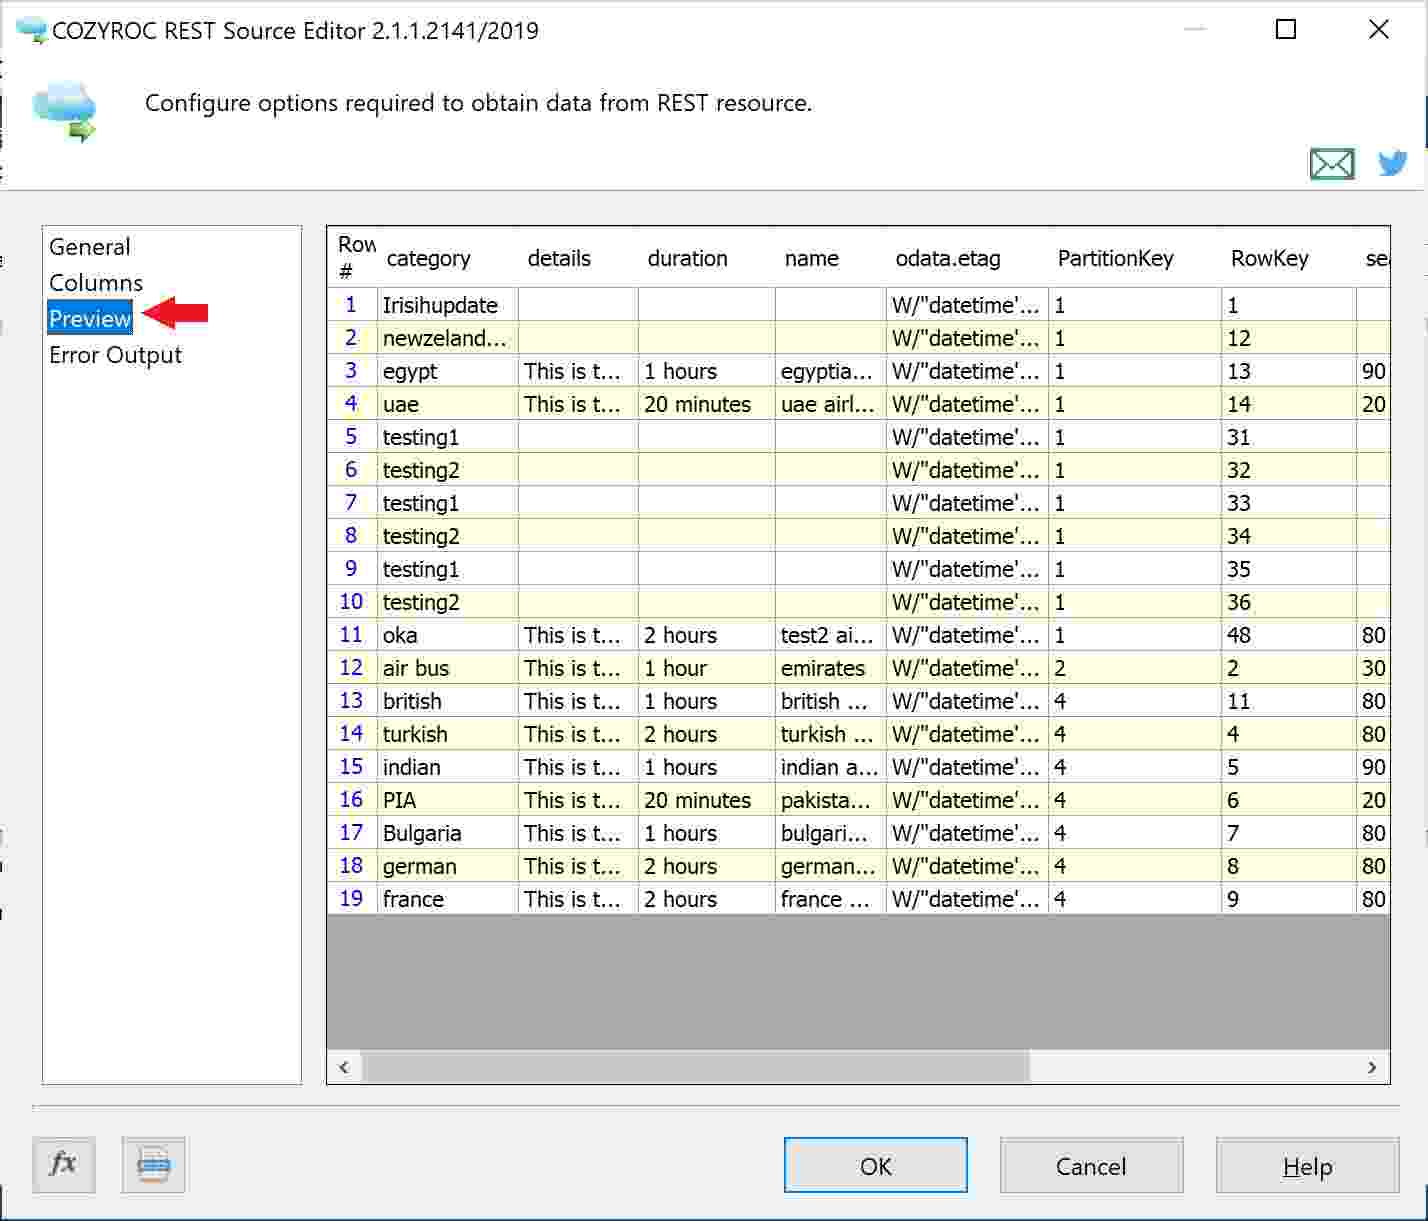Screen dimensions: 1428x1221
Task: Click the RowKey 48 cell
Action: click(x=1289, y=635)
